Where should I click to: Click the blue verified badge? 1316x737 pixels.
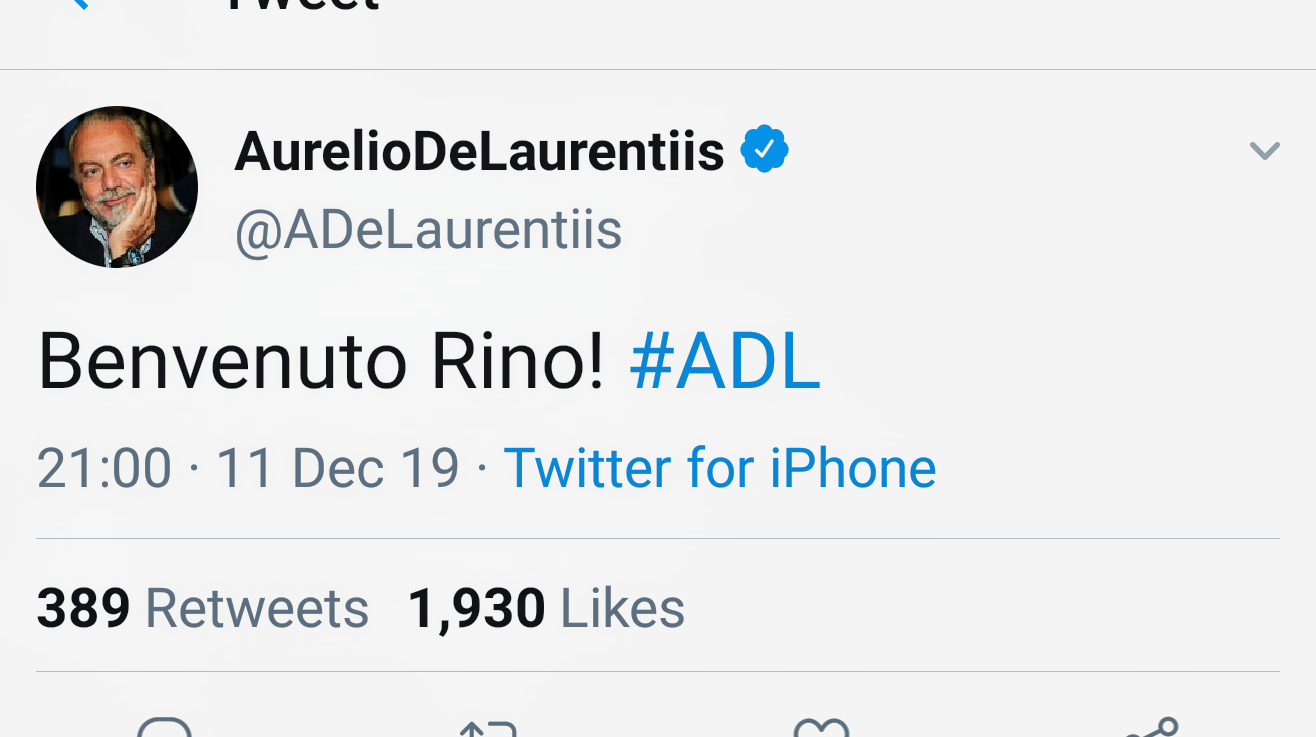(764, 150)
